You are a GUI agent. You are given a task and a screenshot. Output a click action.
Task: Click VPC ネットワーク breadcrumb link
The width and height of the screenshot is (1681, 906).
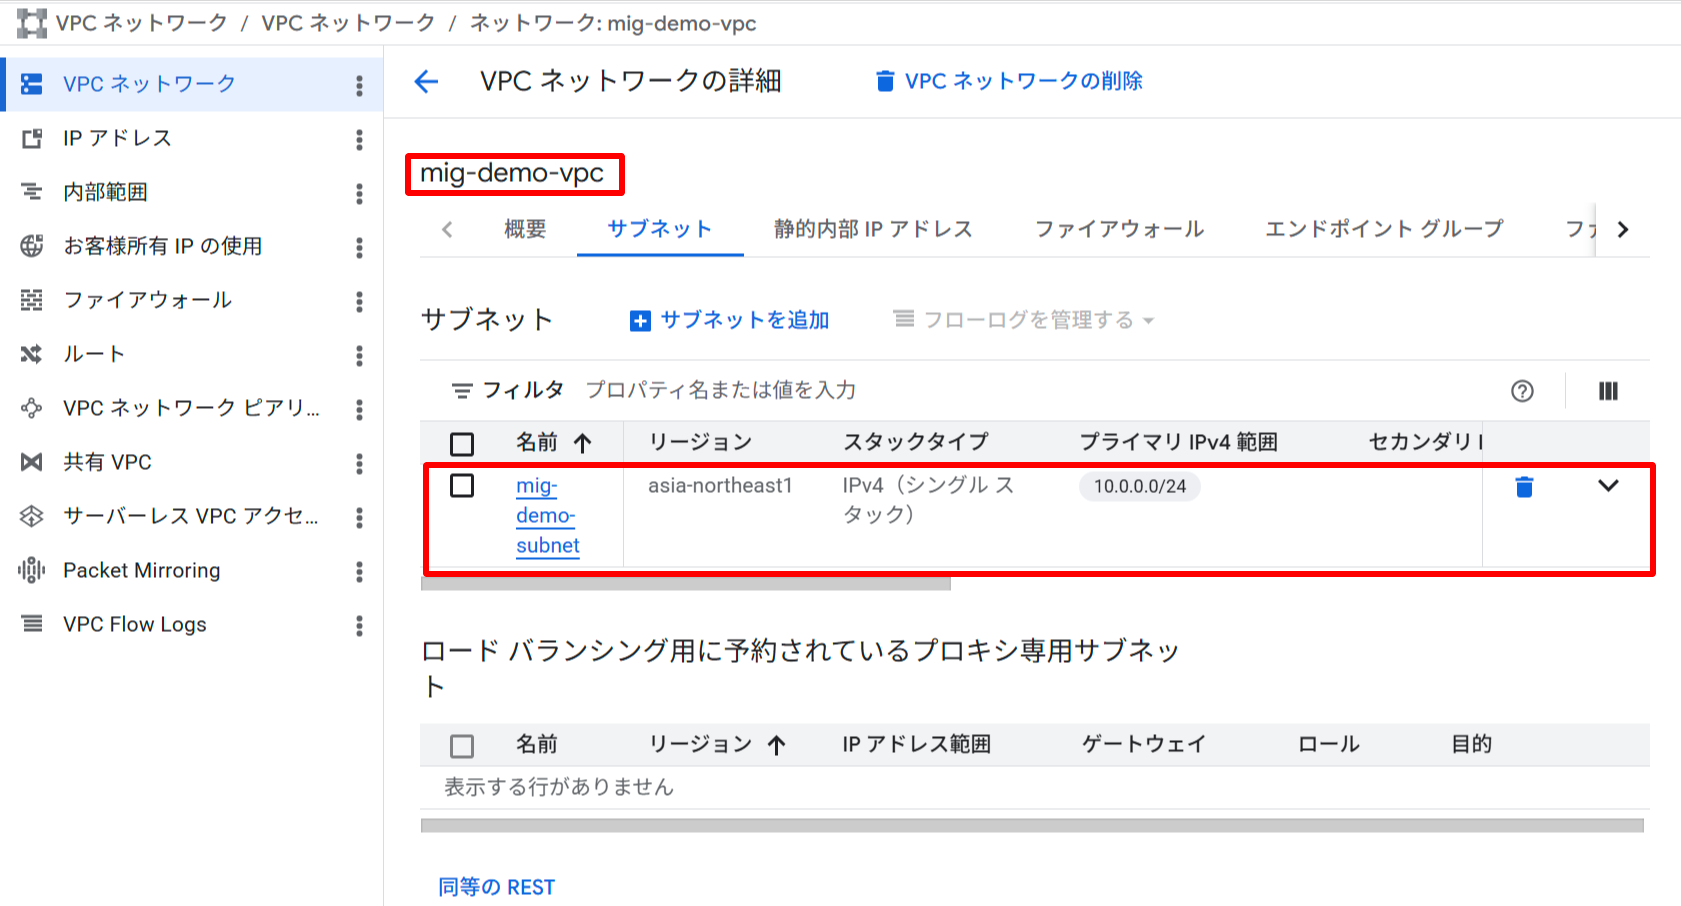[x=347, y=23]
